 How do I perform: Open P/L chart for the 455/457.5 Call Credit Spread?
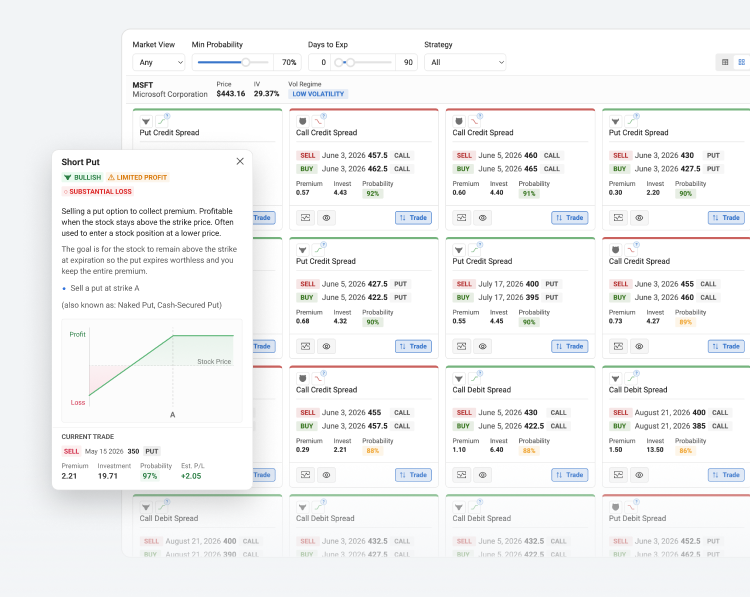306,475
